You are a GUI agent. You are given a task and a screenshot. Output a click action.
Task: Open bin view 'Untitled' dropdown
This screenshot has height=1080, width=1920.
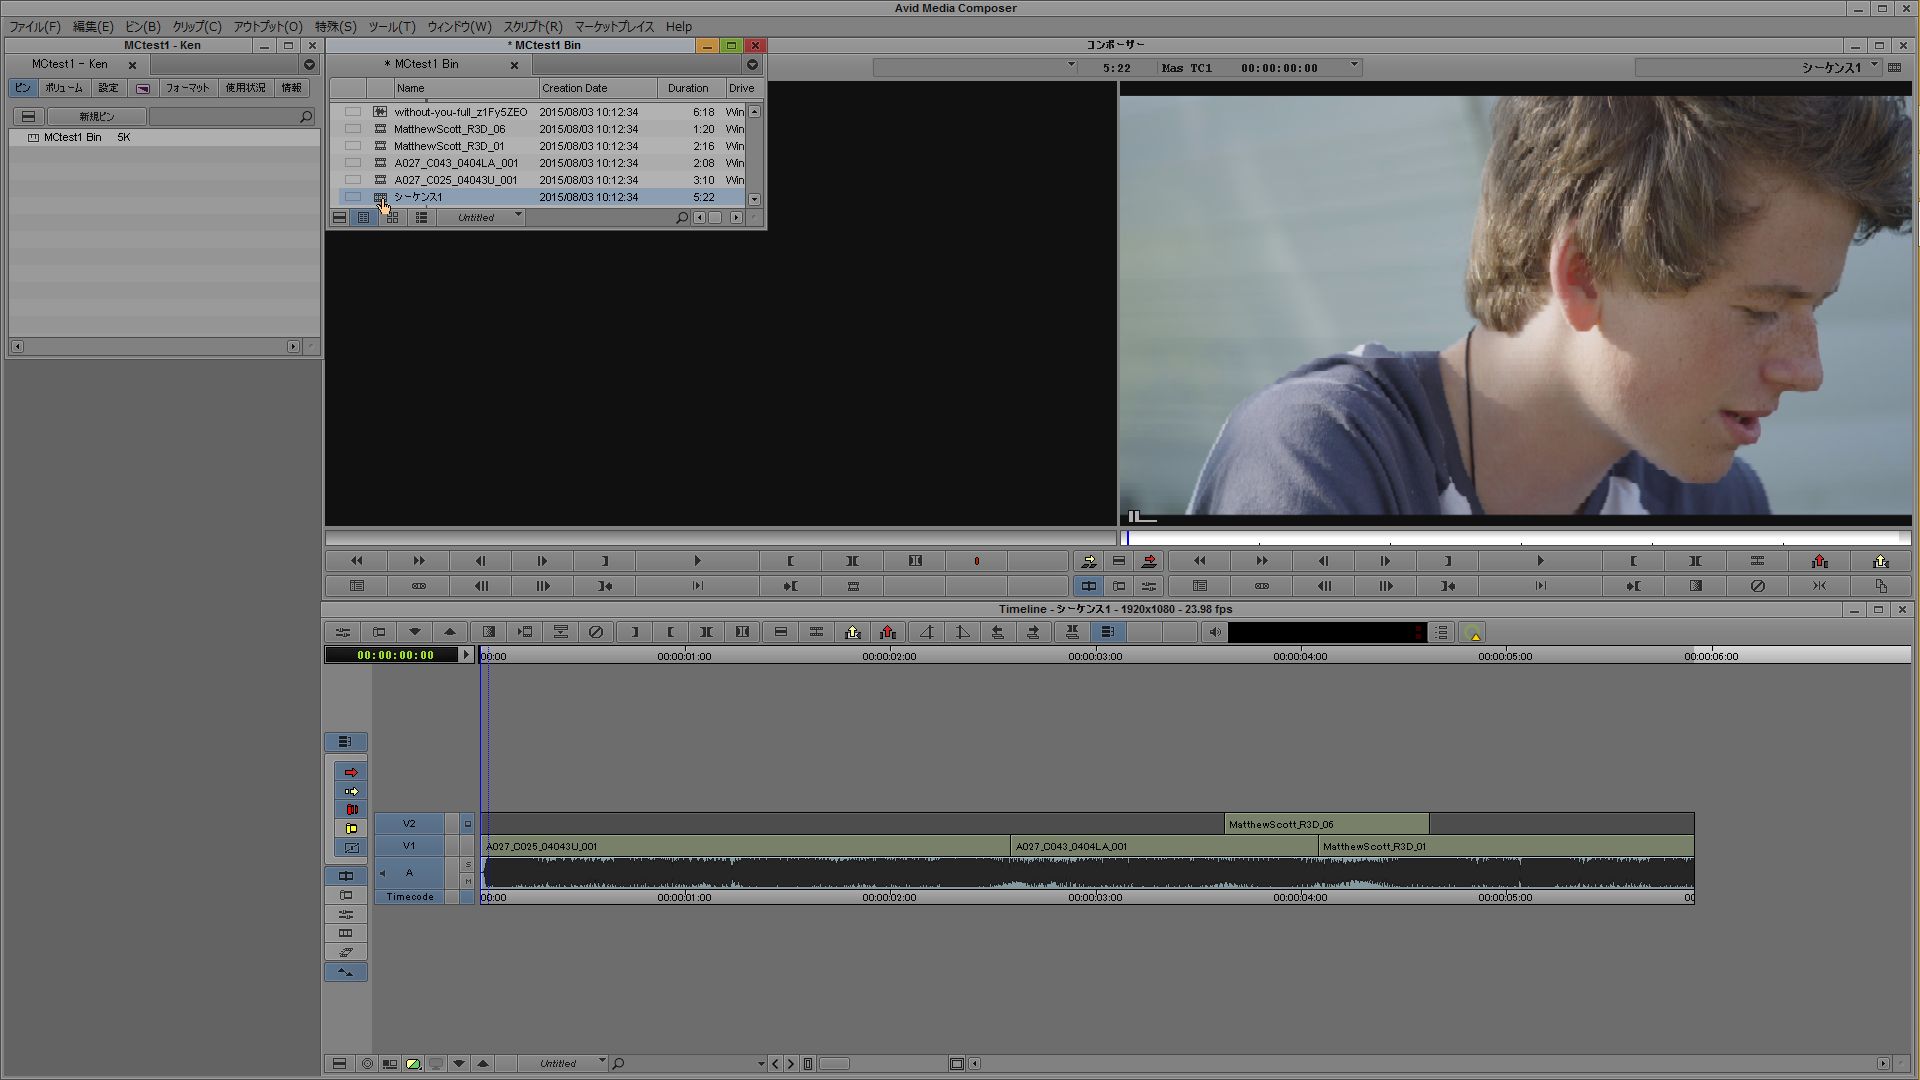pyautogui.click(x=518, y=216)
